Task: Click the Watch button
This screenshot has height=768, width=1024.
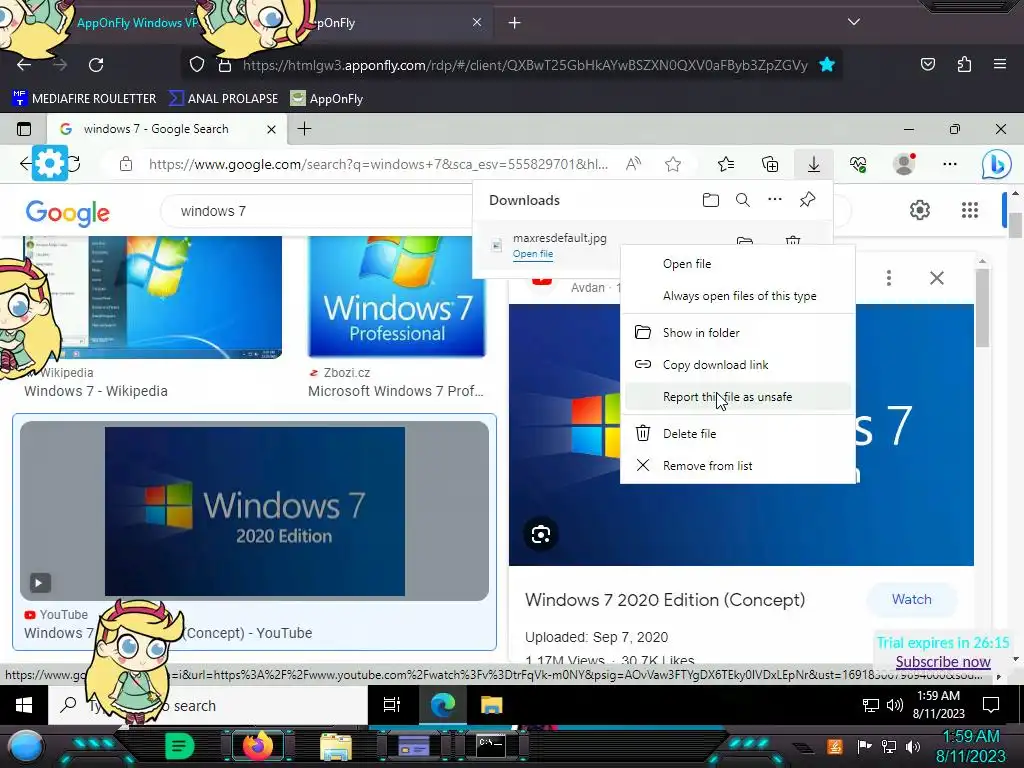Action: 912,599
